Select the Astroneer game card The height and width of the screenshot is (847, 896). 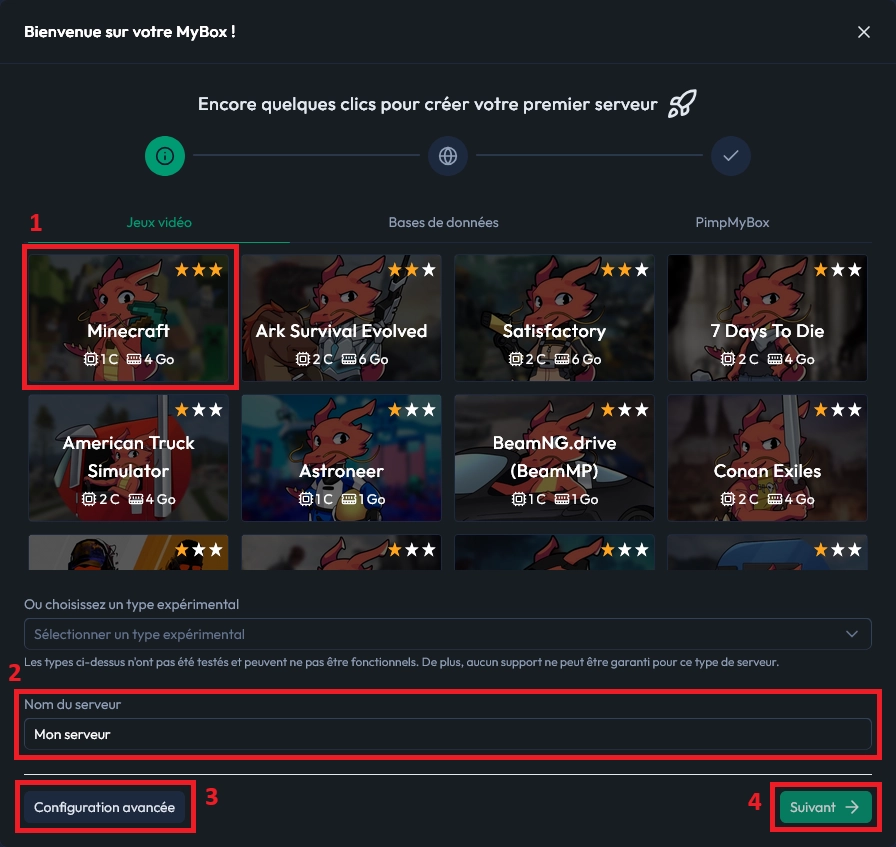(x=341, y=458)
